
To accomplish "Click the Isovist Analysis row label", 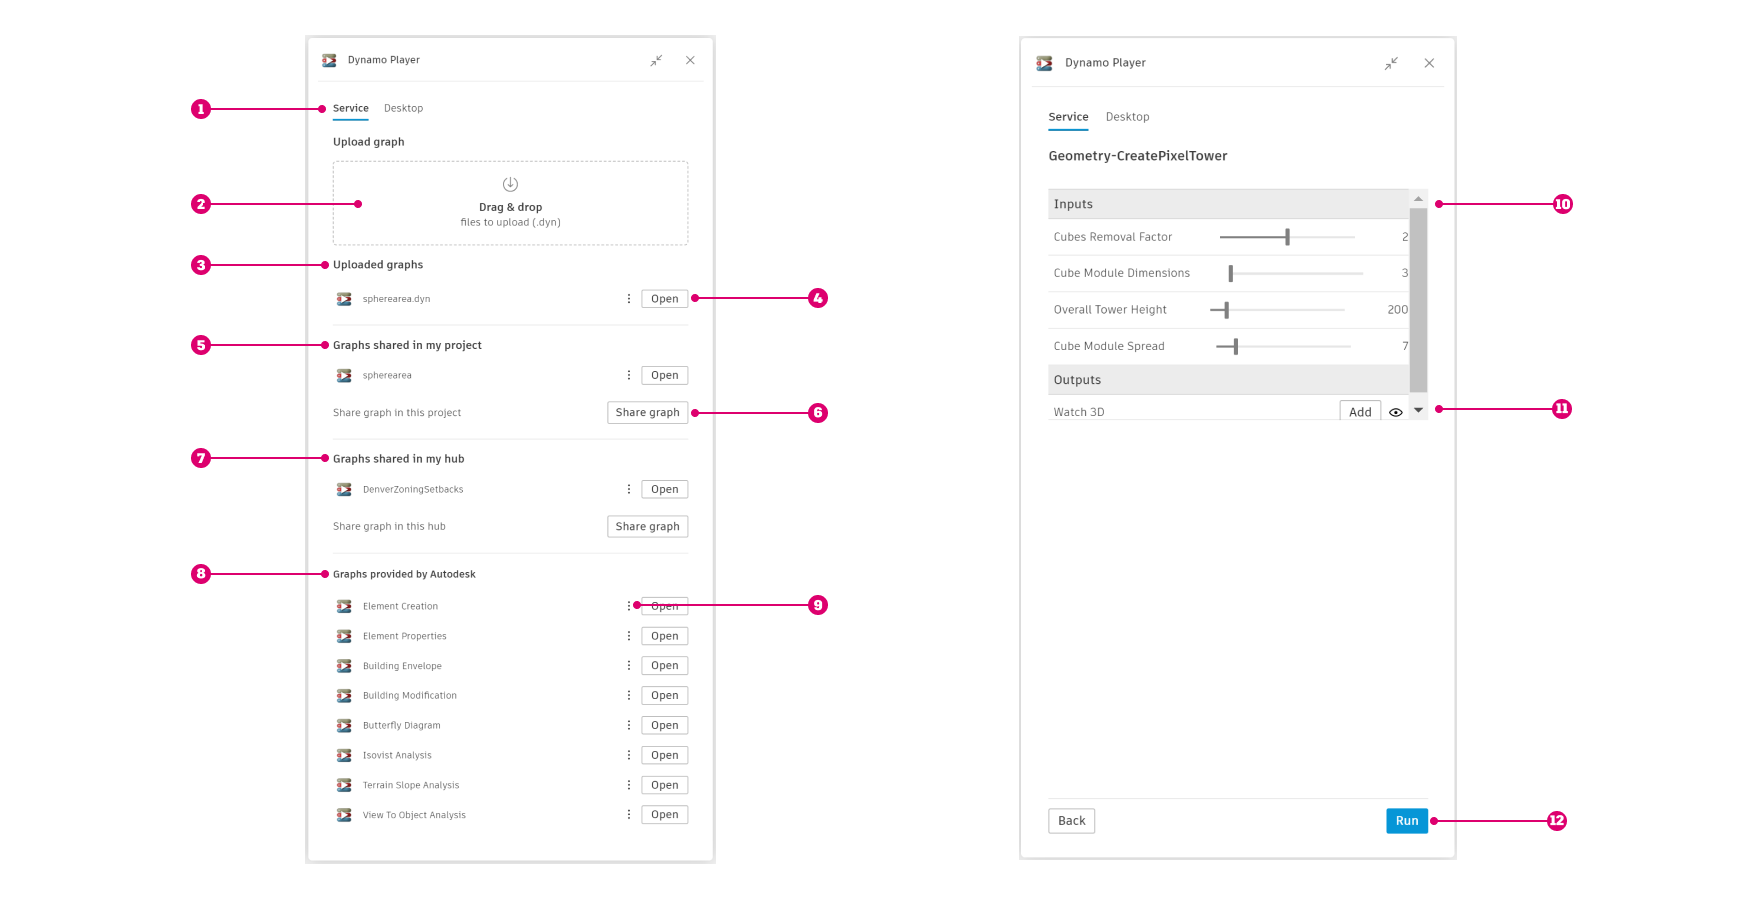I will click(x=397, y=756).
